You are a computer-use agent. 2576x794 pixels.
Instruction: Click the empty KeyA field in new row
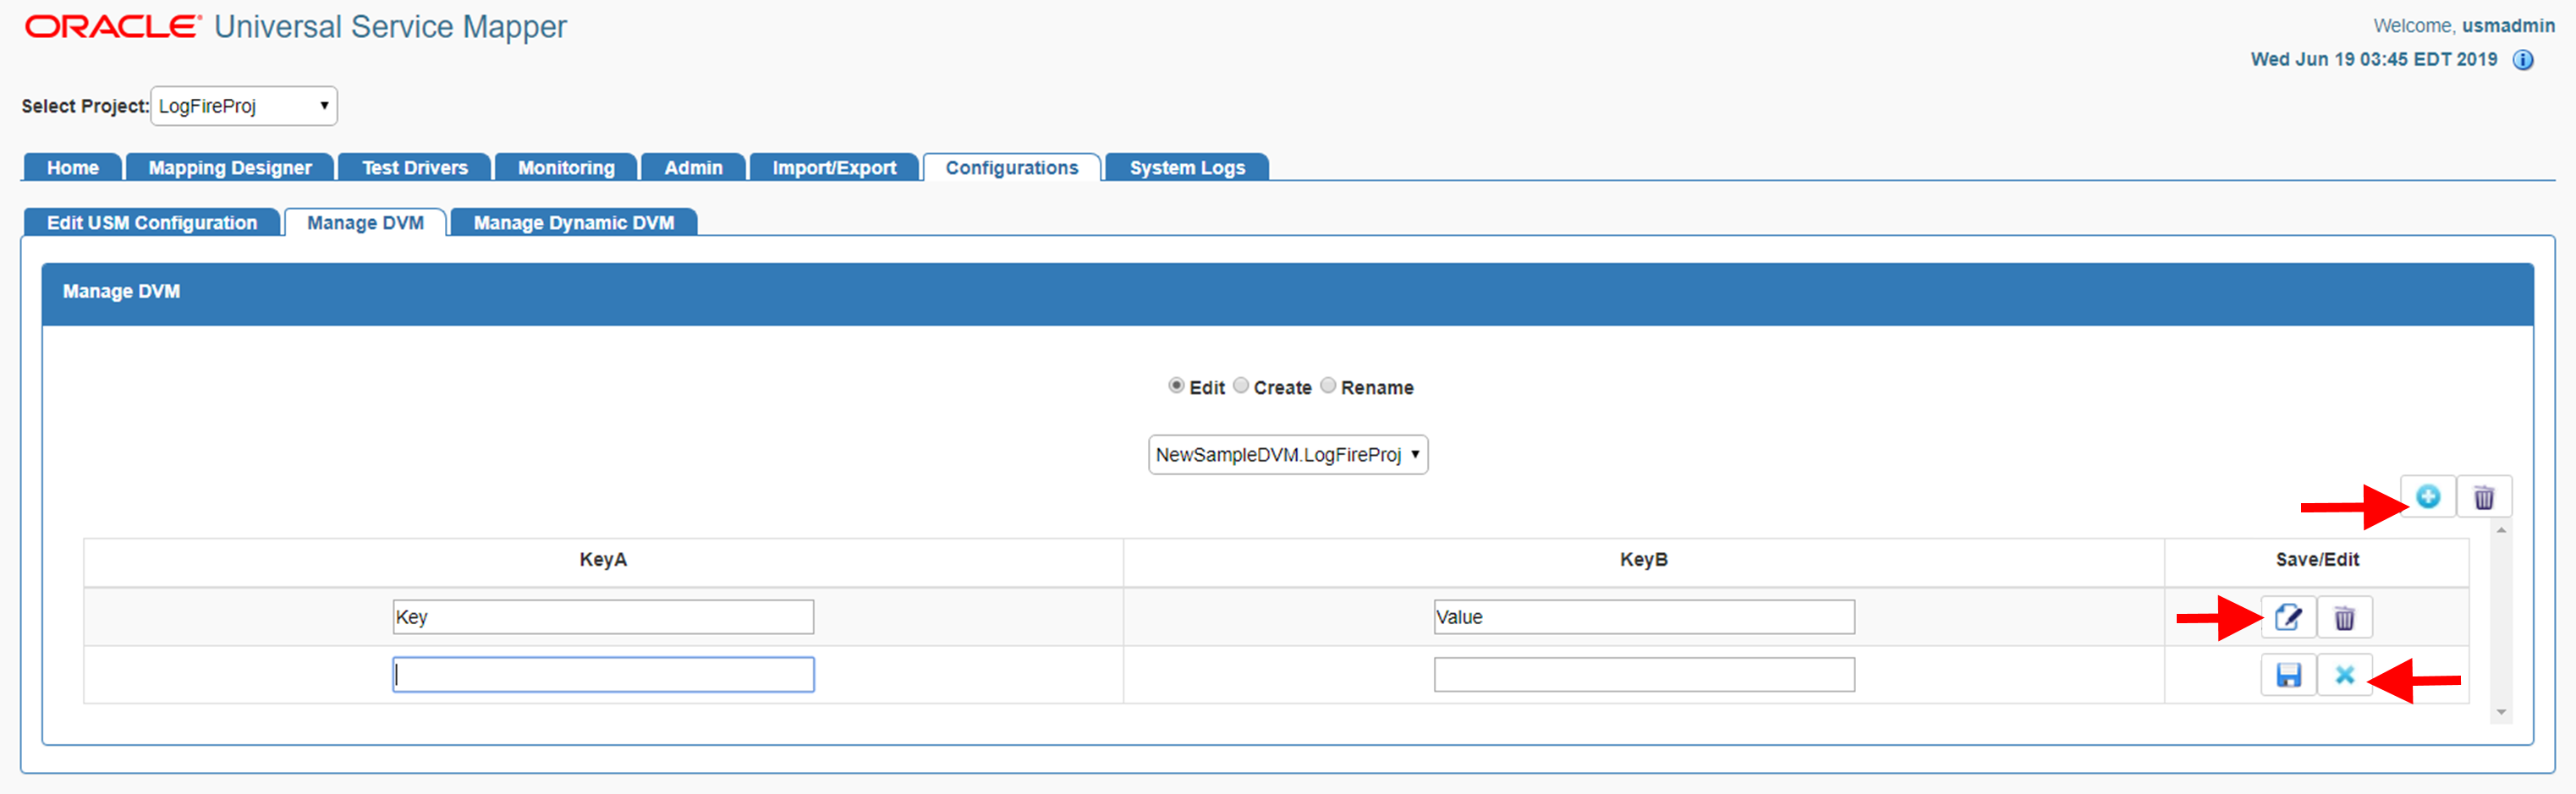[603, 675]
